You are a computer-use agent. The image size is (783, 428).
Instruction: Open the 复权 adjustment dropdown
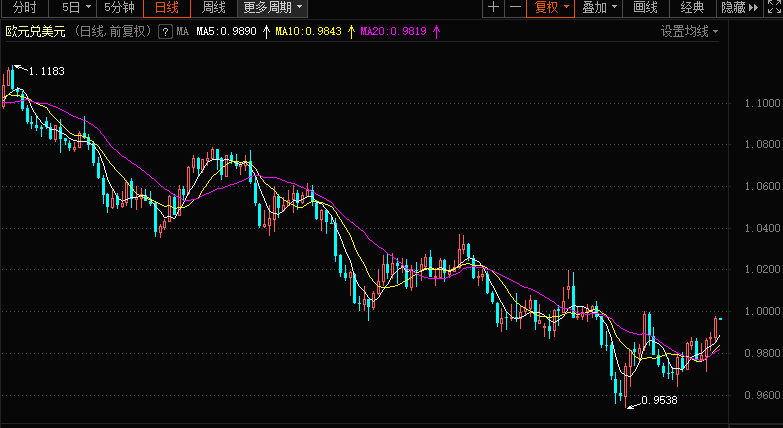(x=551, y=7)
